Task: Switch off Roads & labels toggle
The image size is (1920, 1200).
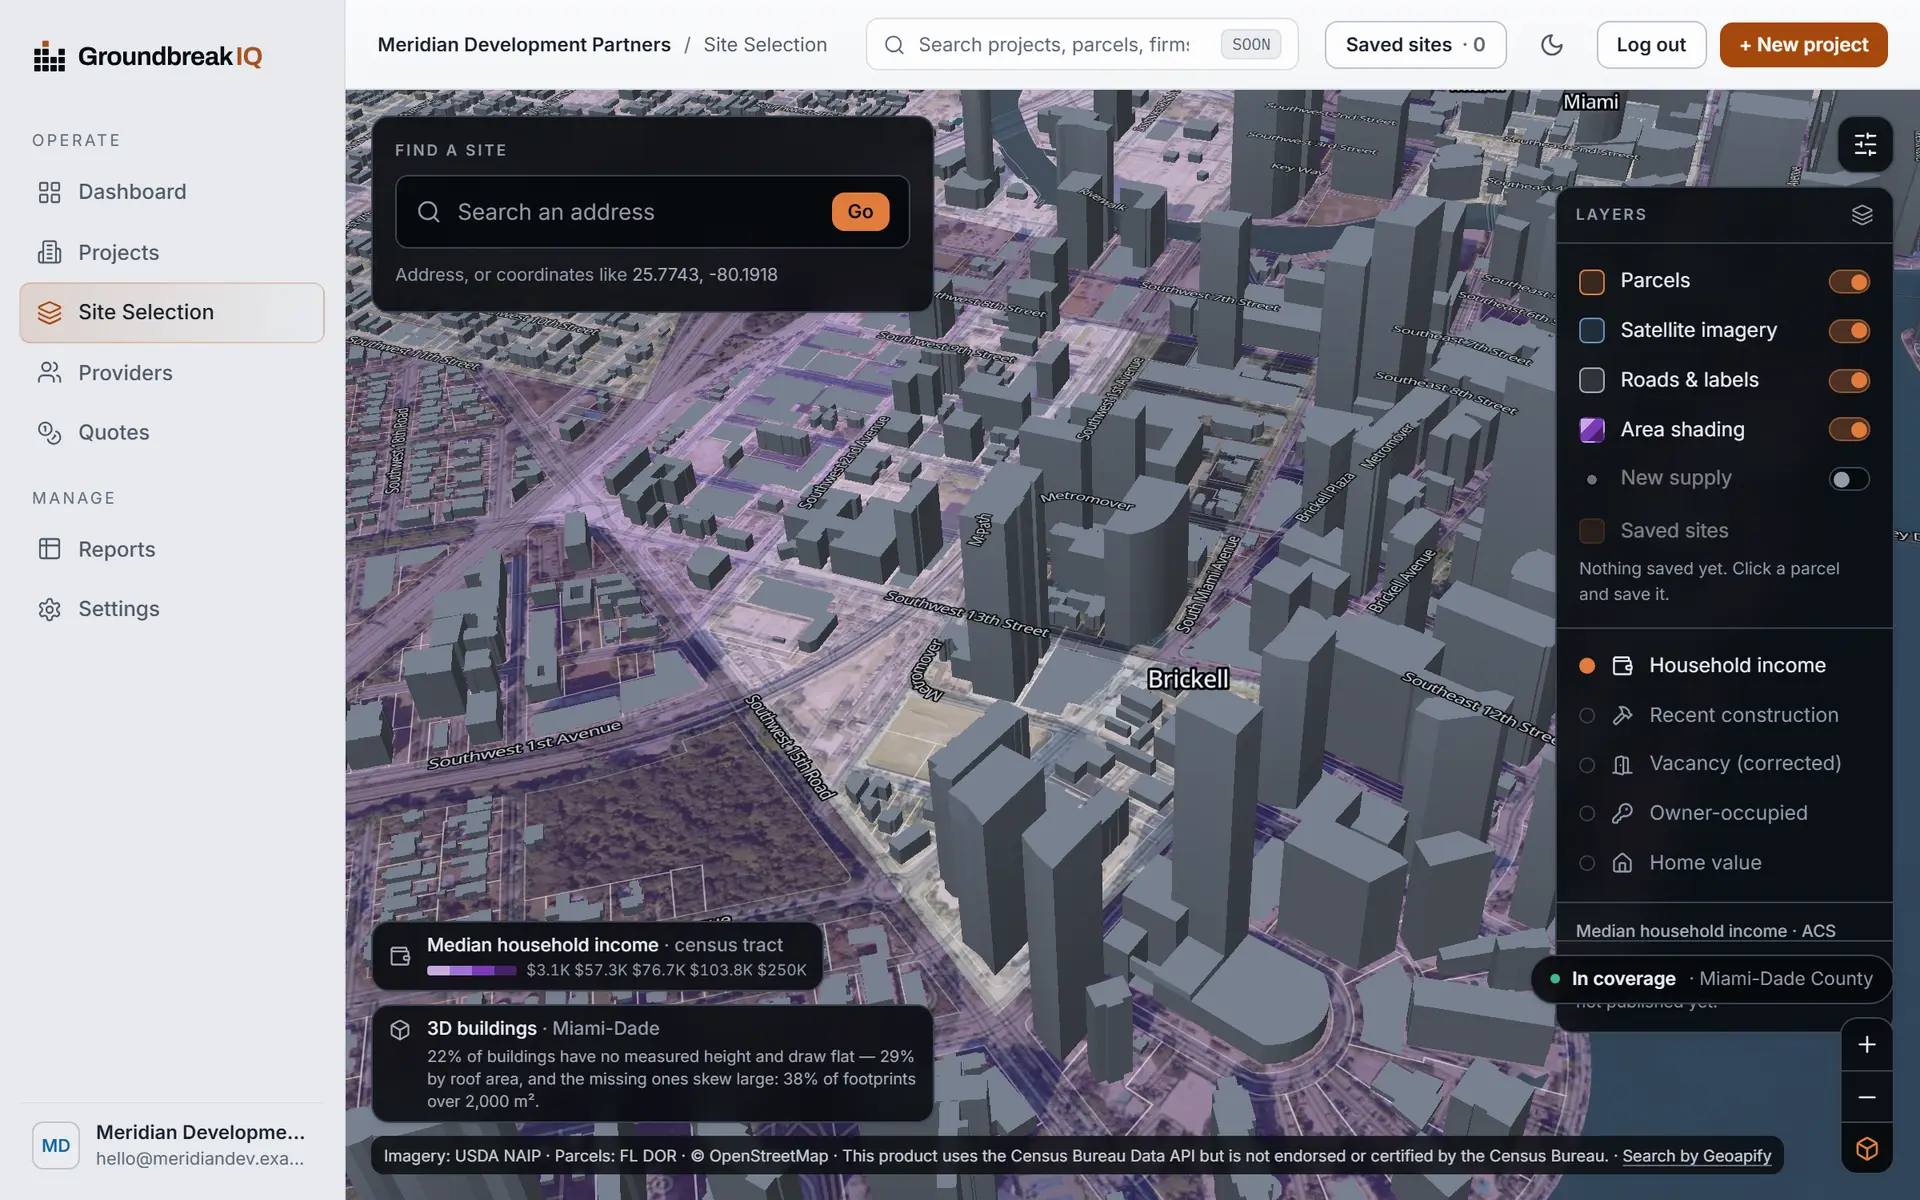Action: [1849, 380]
